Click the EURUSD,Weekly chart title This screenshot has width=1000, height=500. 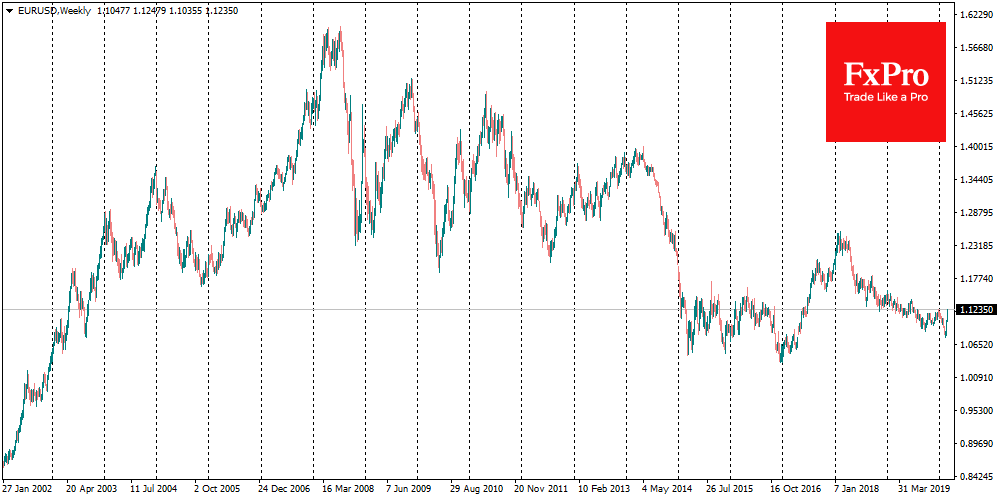pyautogui.click(x=55, y=9)
